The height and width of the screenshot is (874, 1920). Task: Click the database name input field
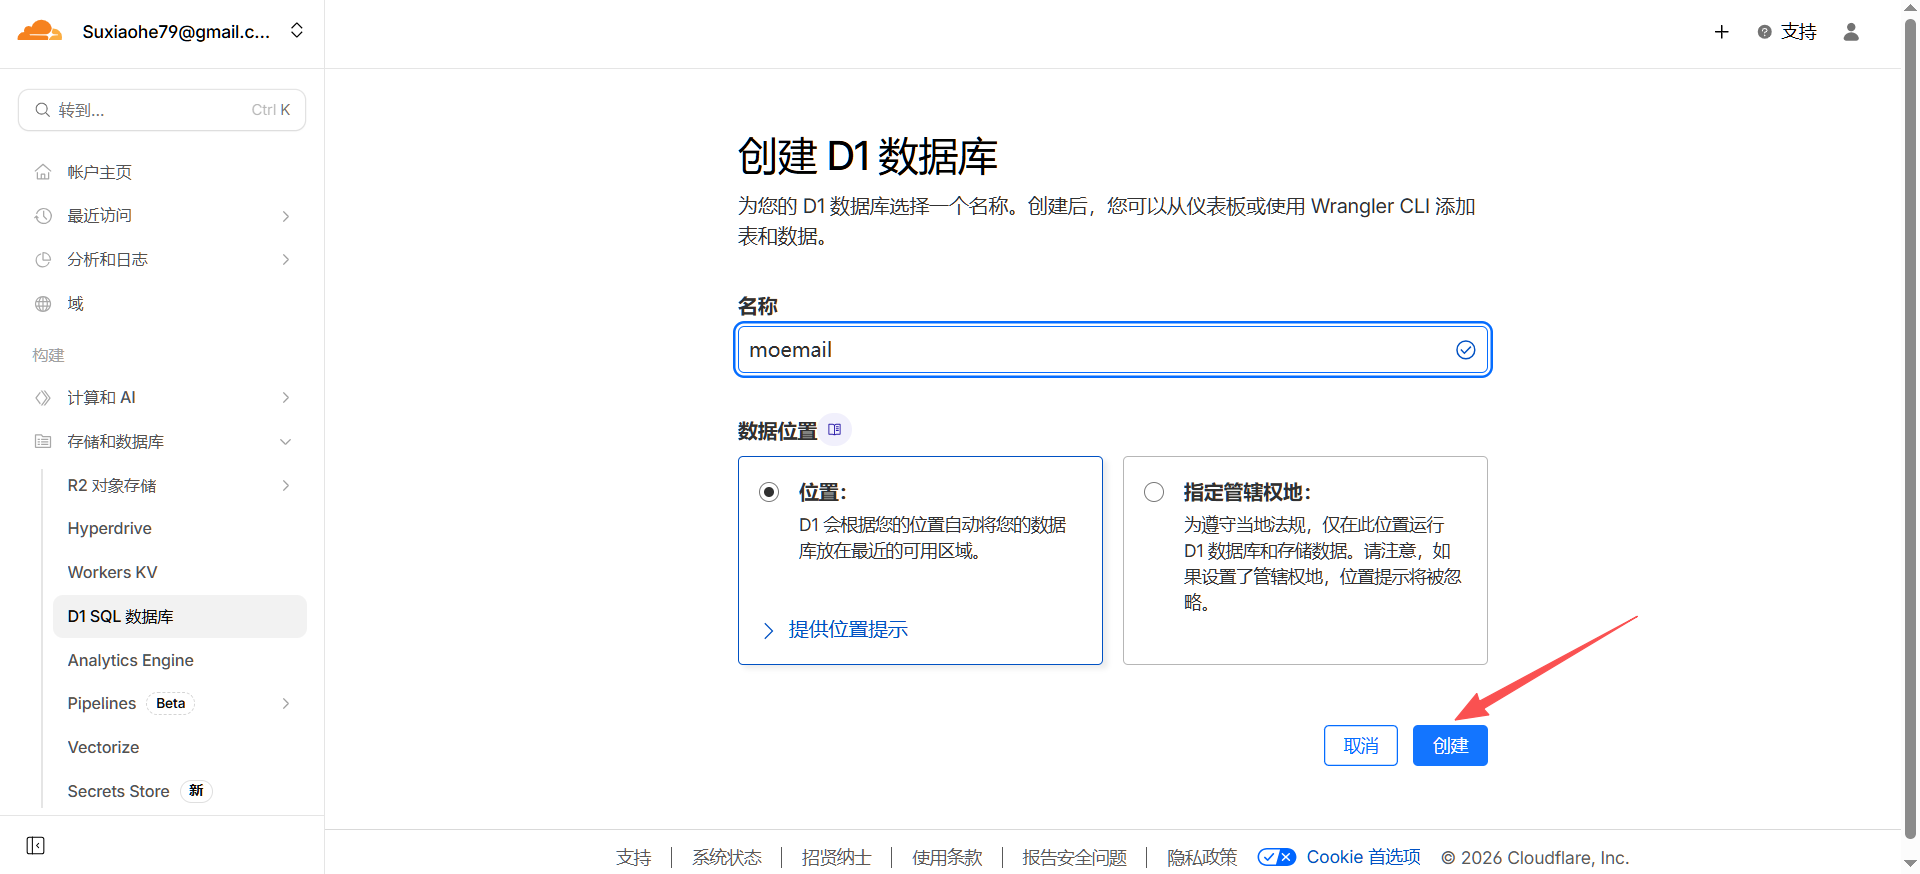pyautogui.click(x=1095, y=350)
